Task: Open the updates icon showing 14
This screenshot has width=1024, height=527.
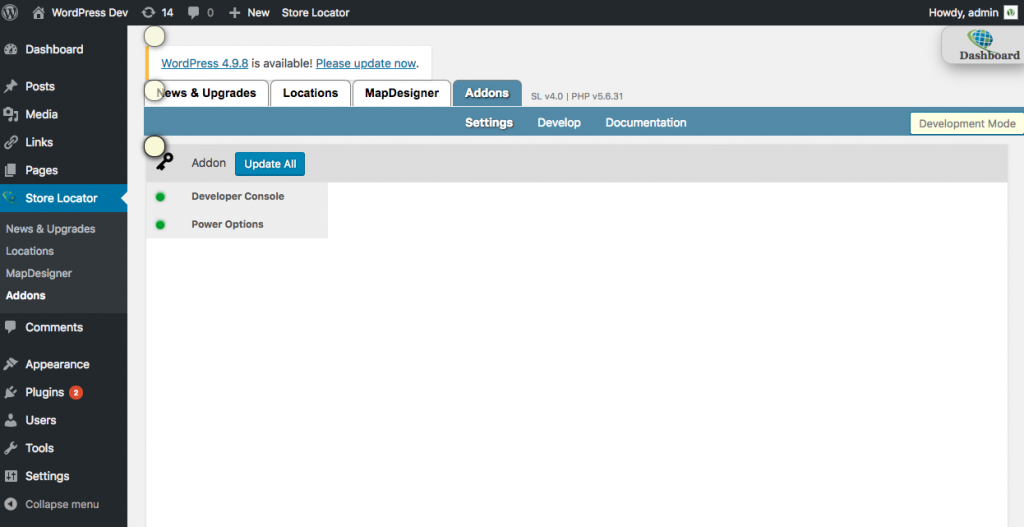Action: pos(149,13)
